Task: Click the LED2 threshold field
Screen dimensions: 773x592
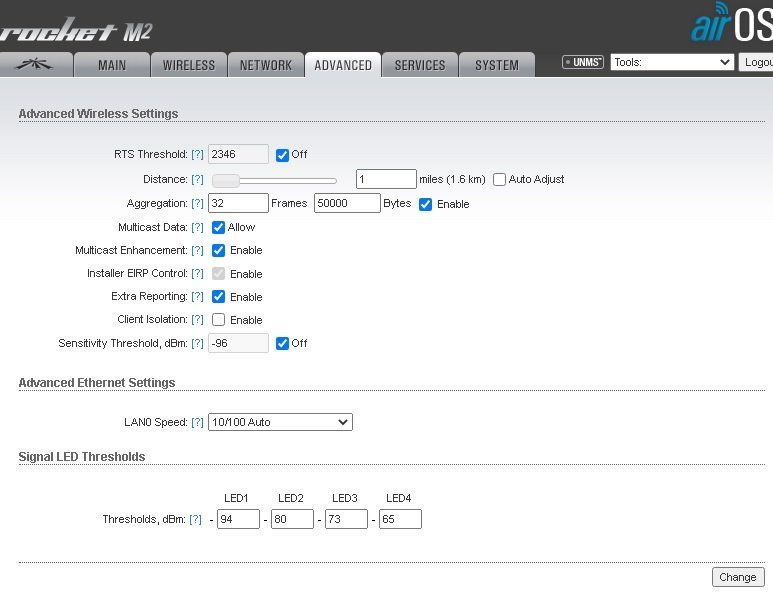Action: pos(292,519)
